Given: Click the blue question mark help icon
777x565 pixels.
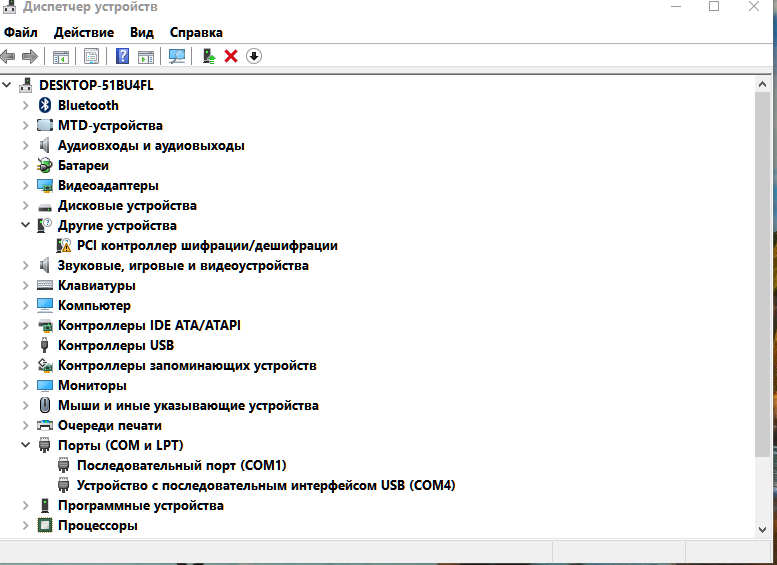Looking at the screenshot, I should 122,56.
